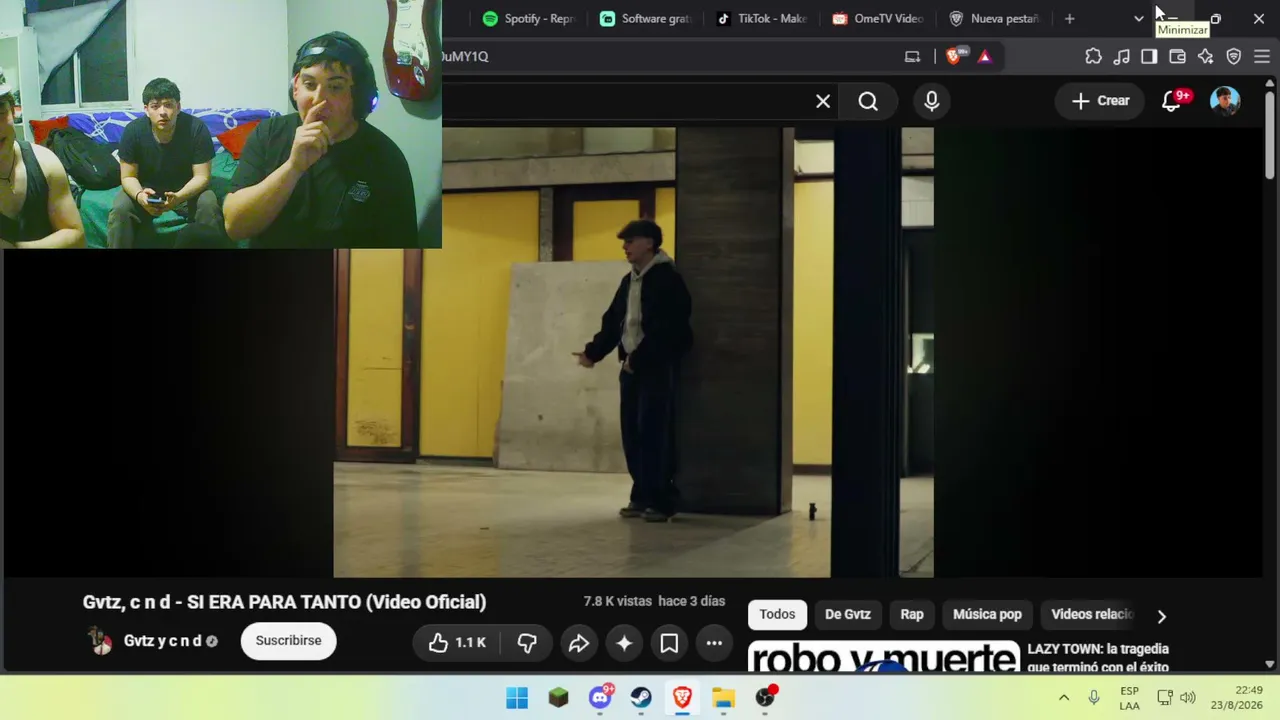Open the YouTube account avatar menu
Viewport: 1280px width, 720px height.
tap(1225, 101)
